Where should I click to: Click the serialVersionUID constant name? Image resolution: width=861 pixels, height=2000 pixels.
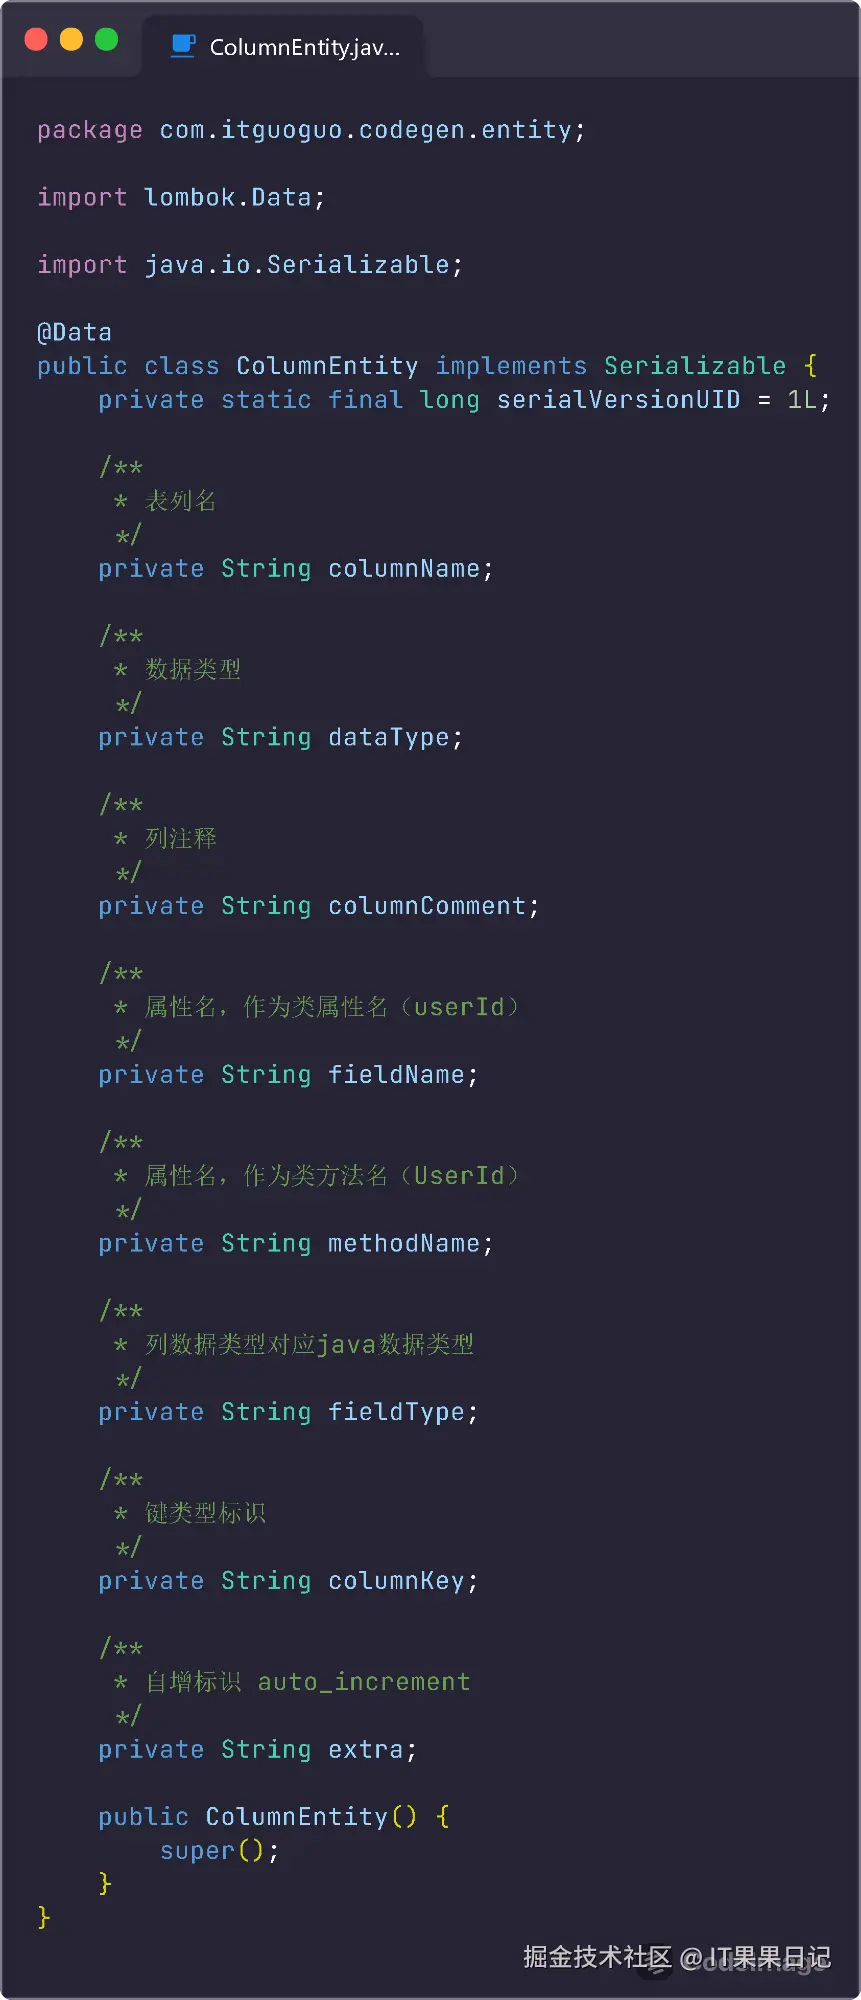pos(618,400)
